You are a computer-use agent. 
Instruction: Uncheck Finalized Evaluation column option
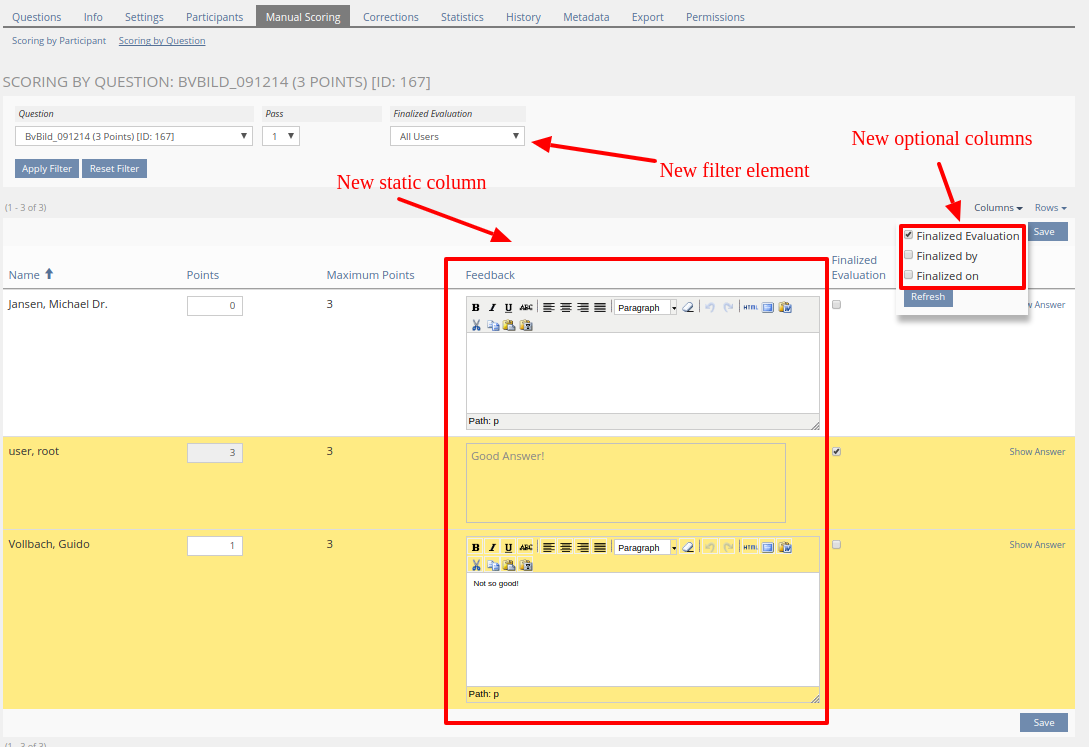tap(908, 235)
